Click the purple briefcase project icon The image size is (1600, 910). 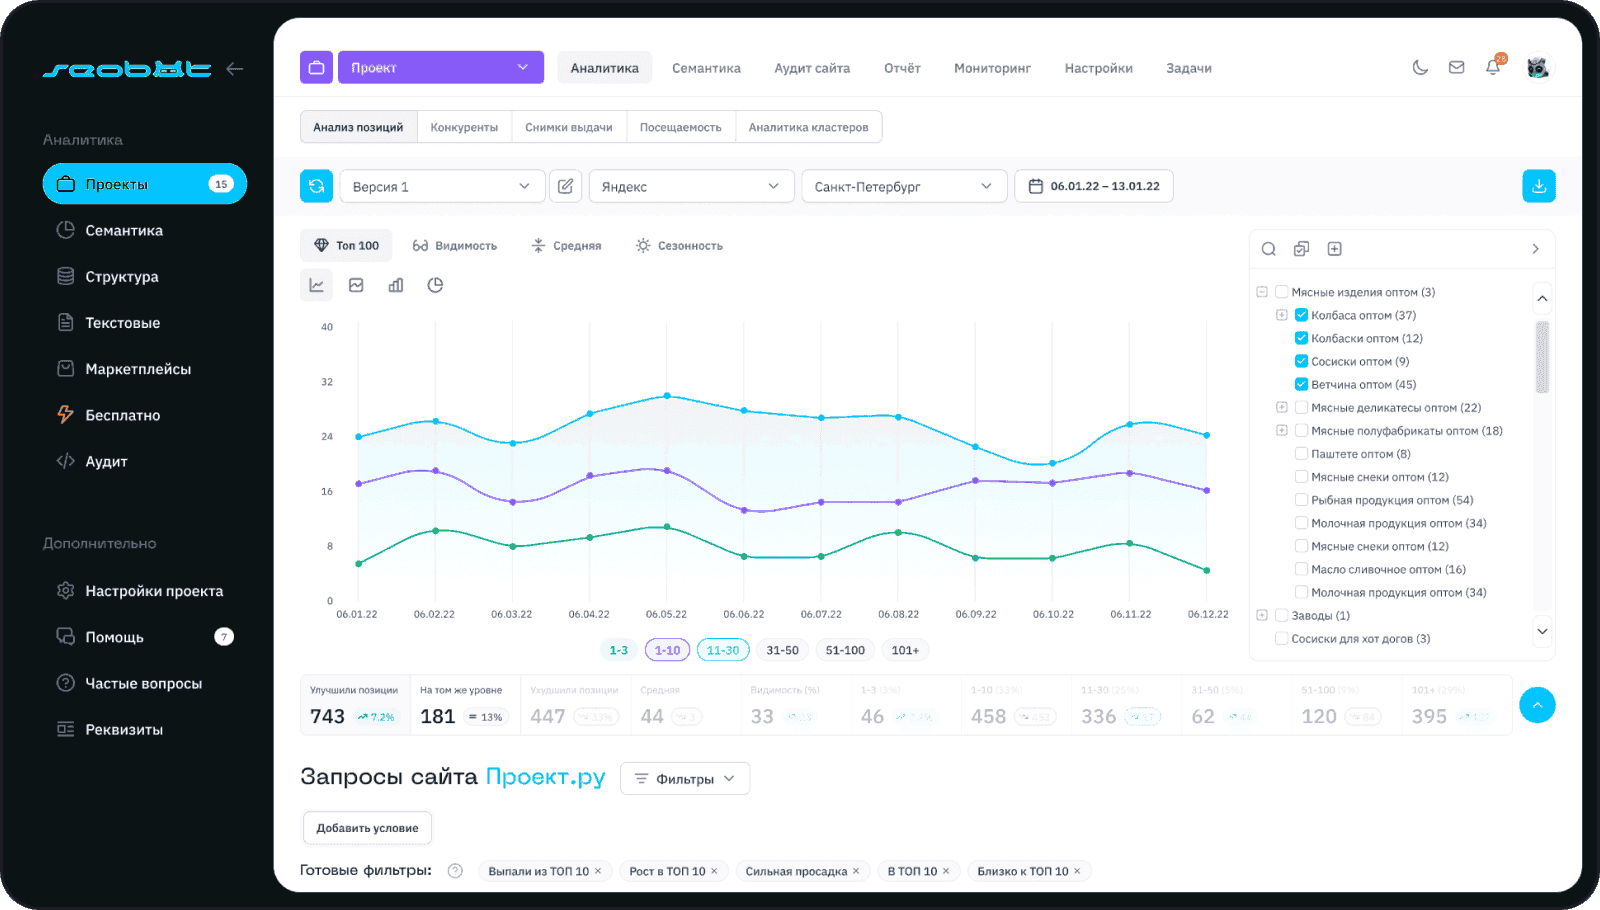coord(316,67)
